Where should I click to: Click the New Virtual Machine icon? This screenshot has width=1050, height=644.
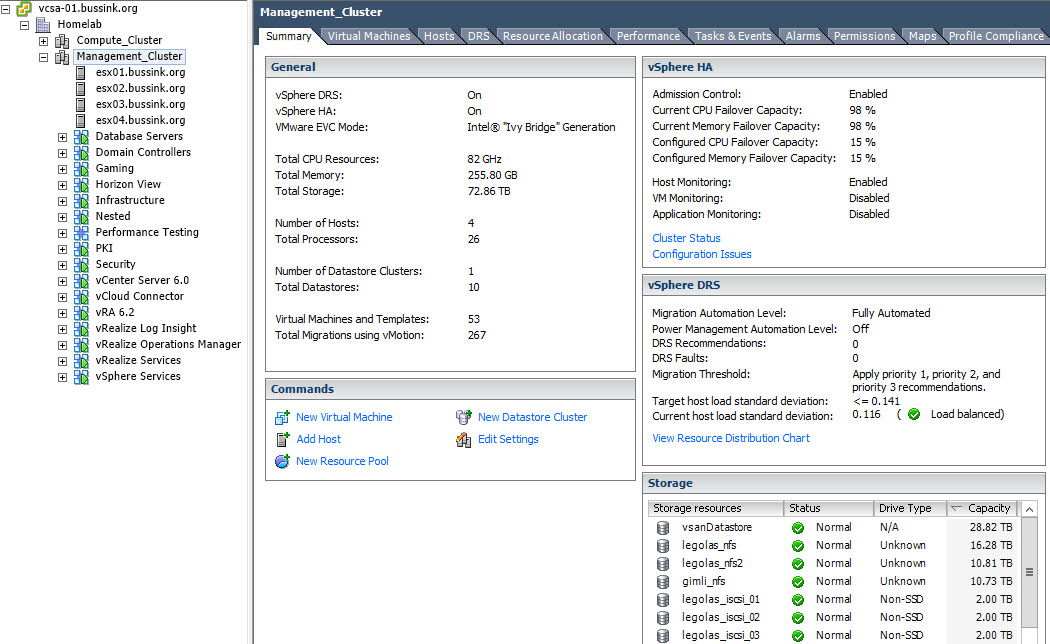[282, 418]
